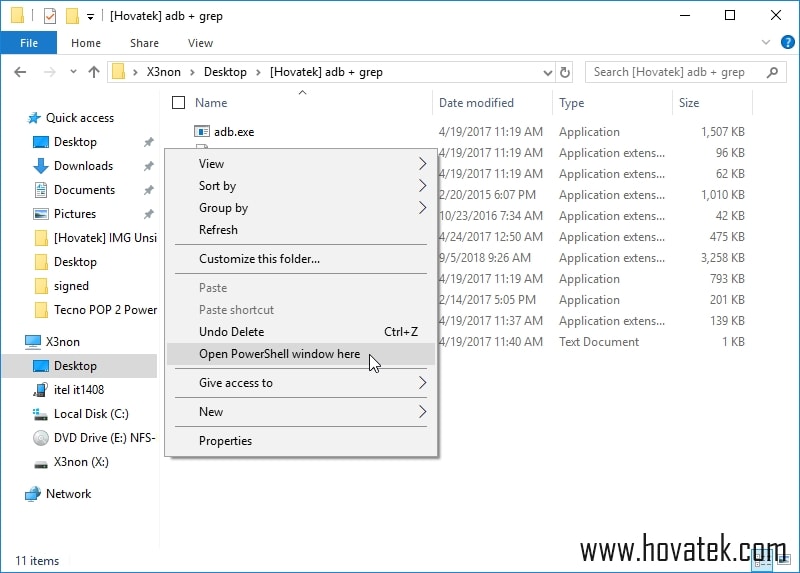This screenshot has width=800, height=573.
Task: Expand chevron after Desktop in breadcrumb
Action: tap(258, 72)
